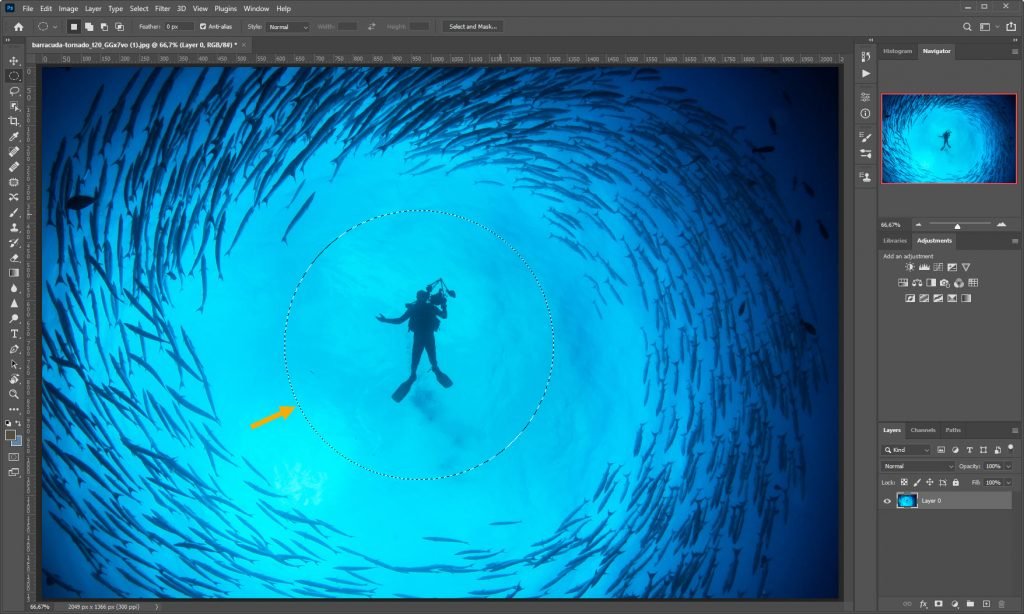
Task: Create a new layer group folder
Action: tap(970, 604)
